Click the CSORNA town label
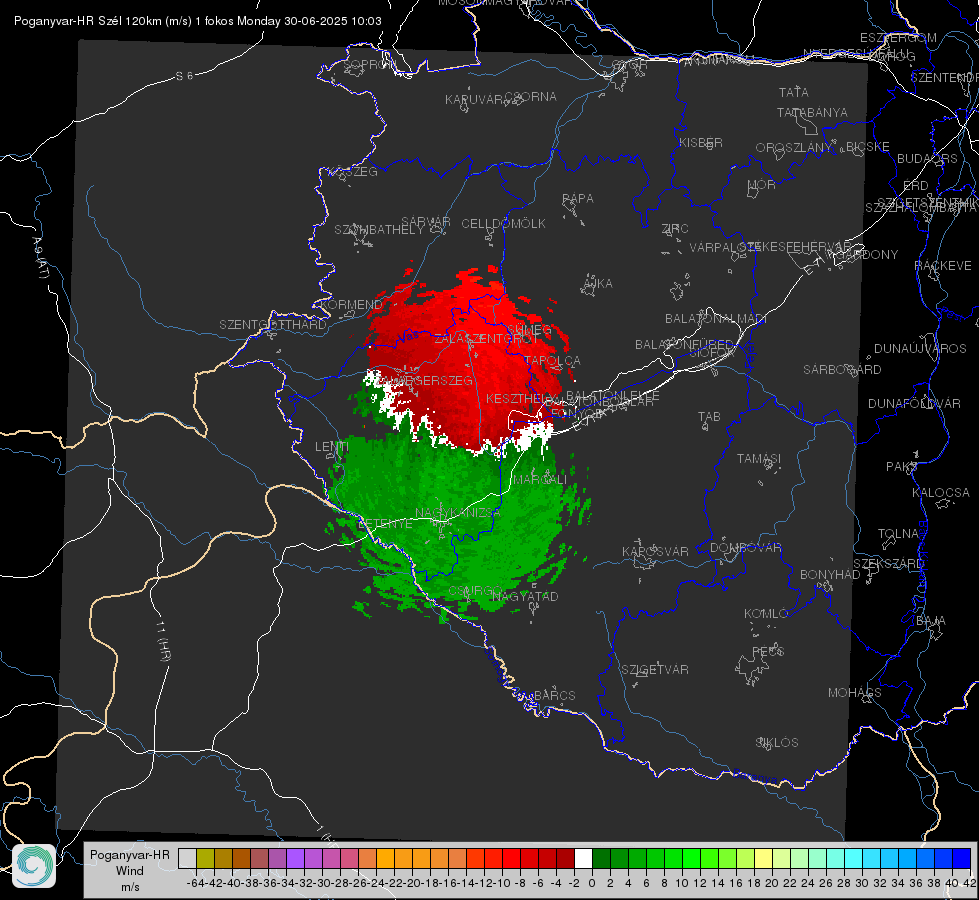Viewport: 979px width, 900px height. click(x=531, y=97)
